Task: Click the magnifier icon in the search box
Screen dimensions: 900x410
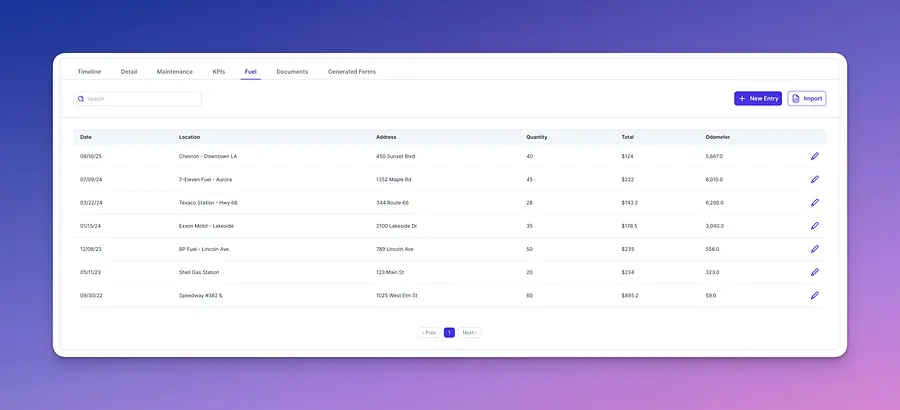Action: [81, 99]
